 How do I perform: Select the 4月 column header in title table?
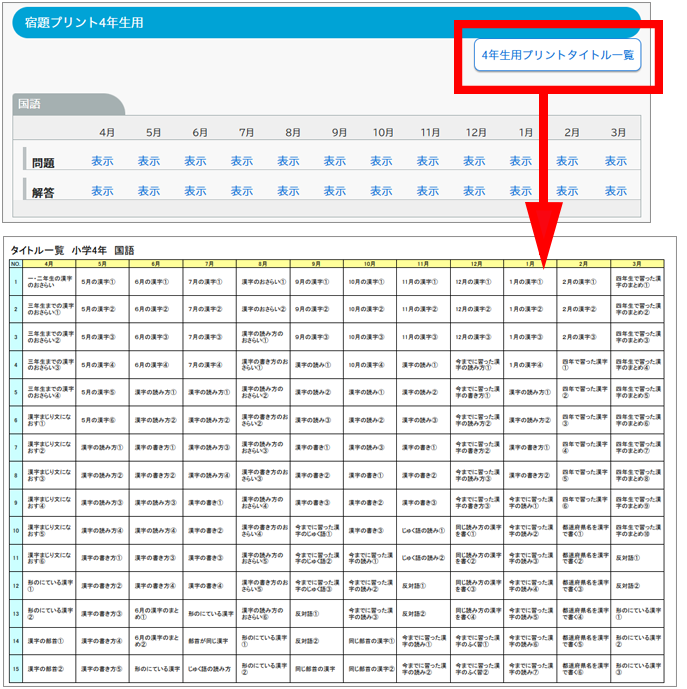tap(48, 263)
